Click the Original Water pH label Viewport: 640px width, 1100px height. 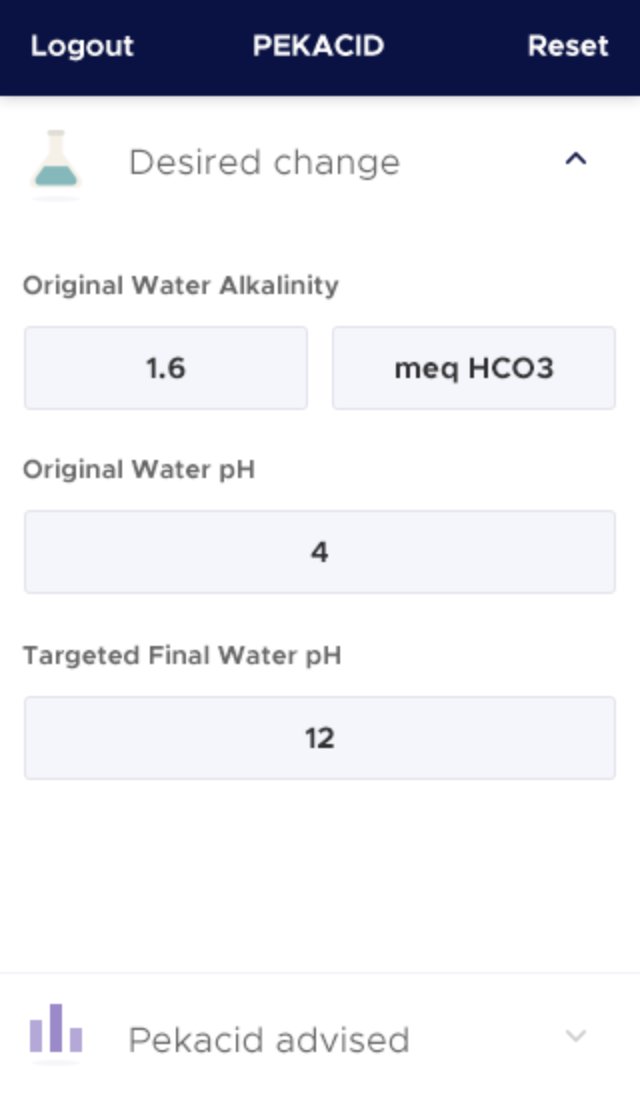(x=138, y=469)
